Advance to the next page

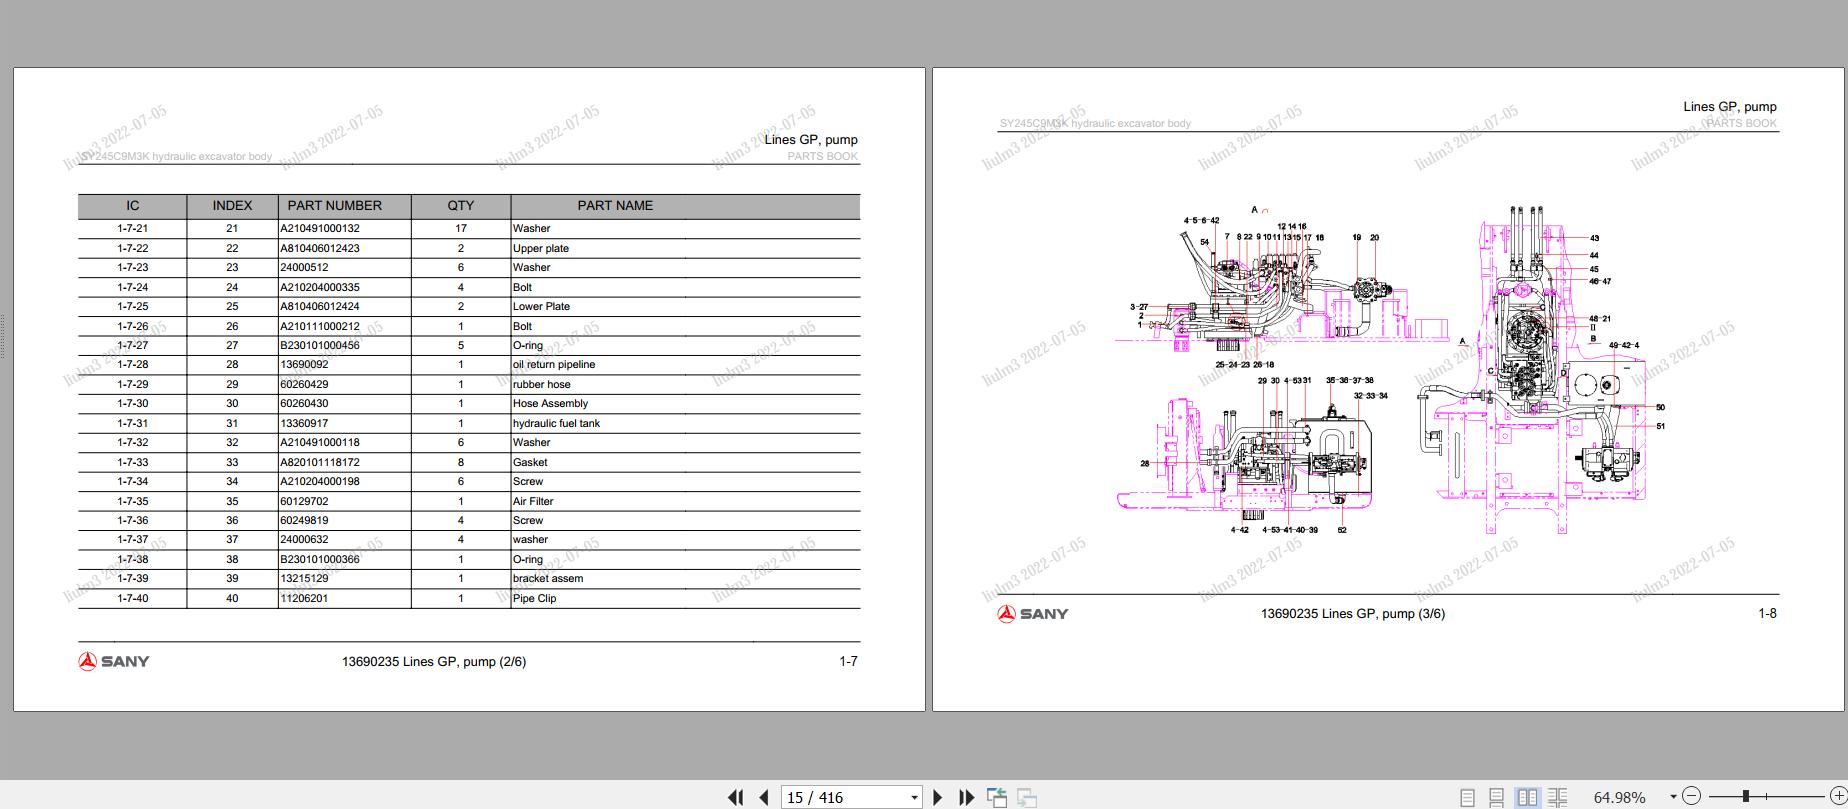tap(937, 797)
